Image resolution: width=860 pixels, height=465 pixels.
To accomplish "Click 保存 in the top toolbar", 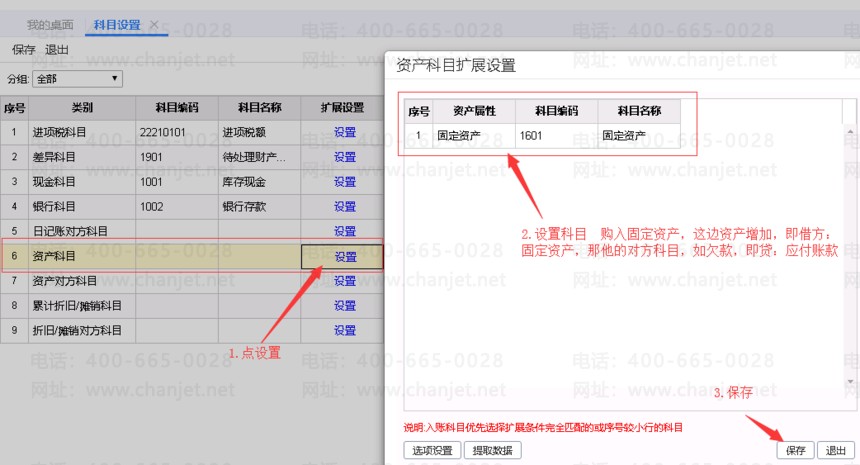I will click(23, 50).
